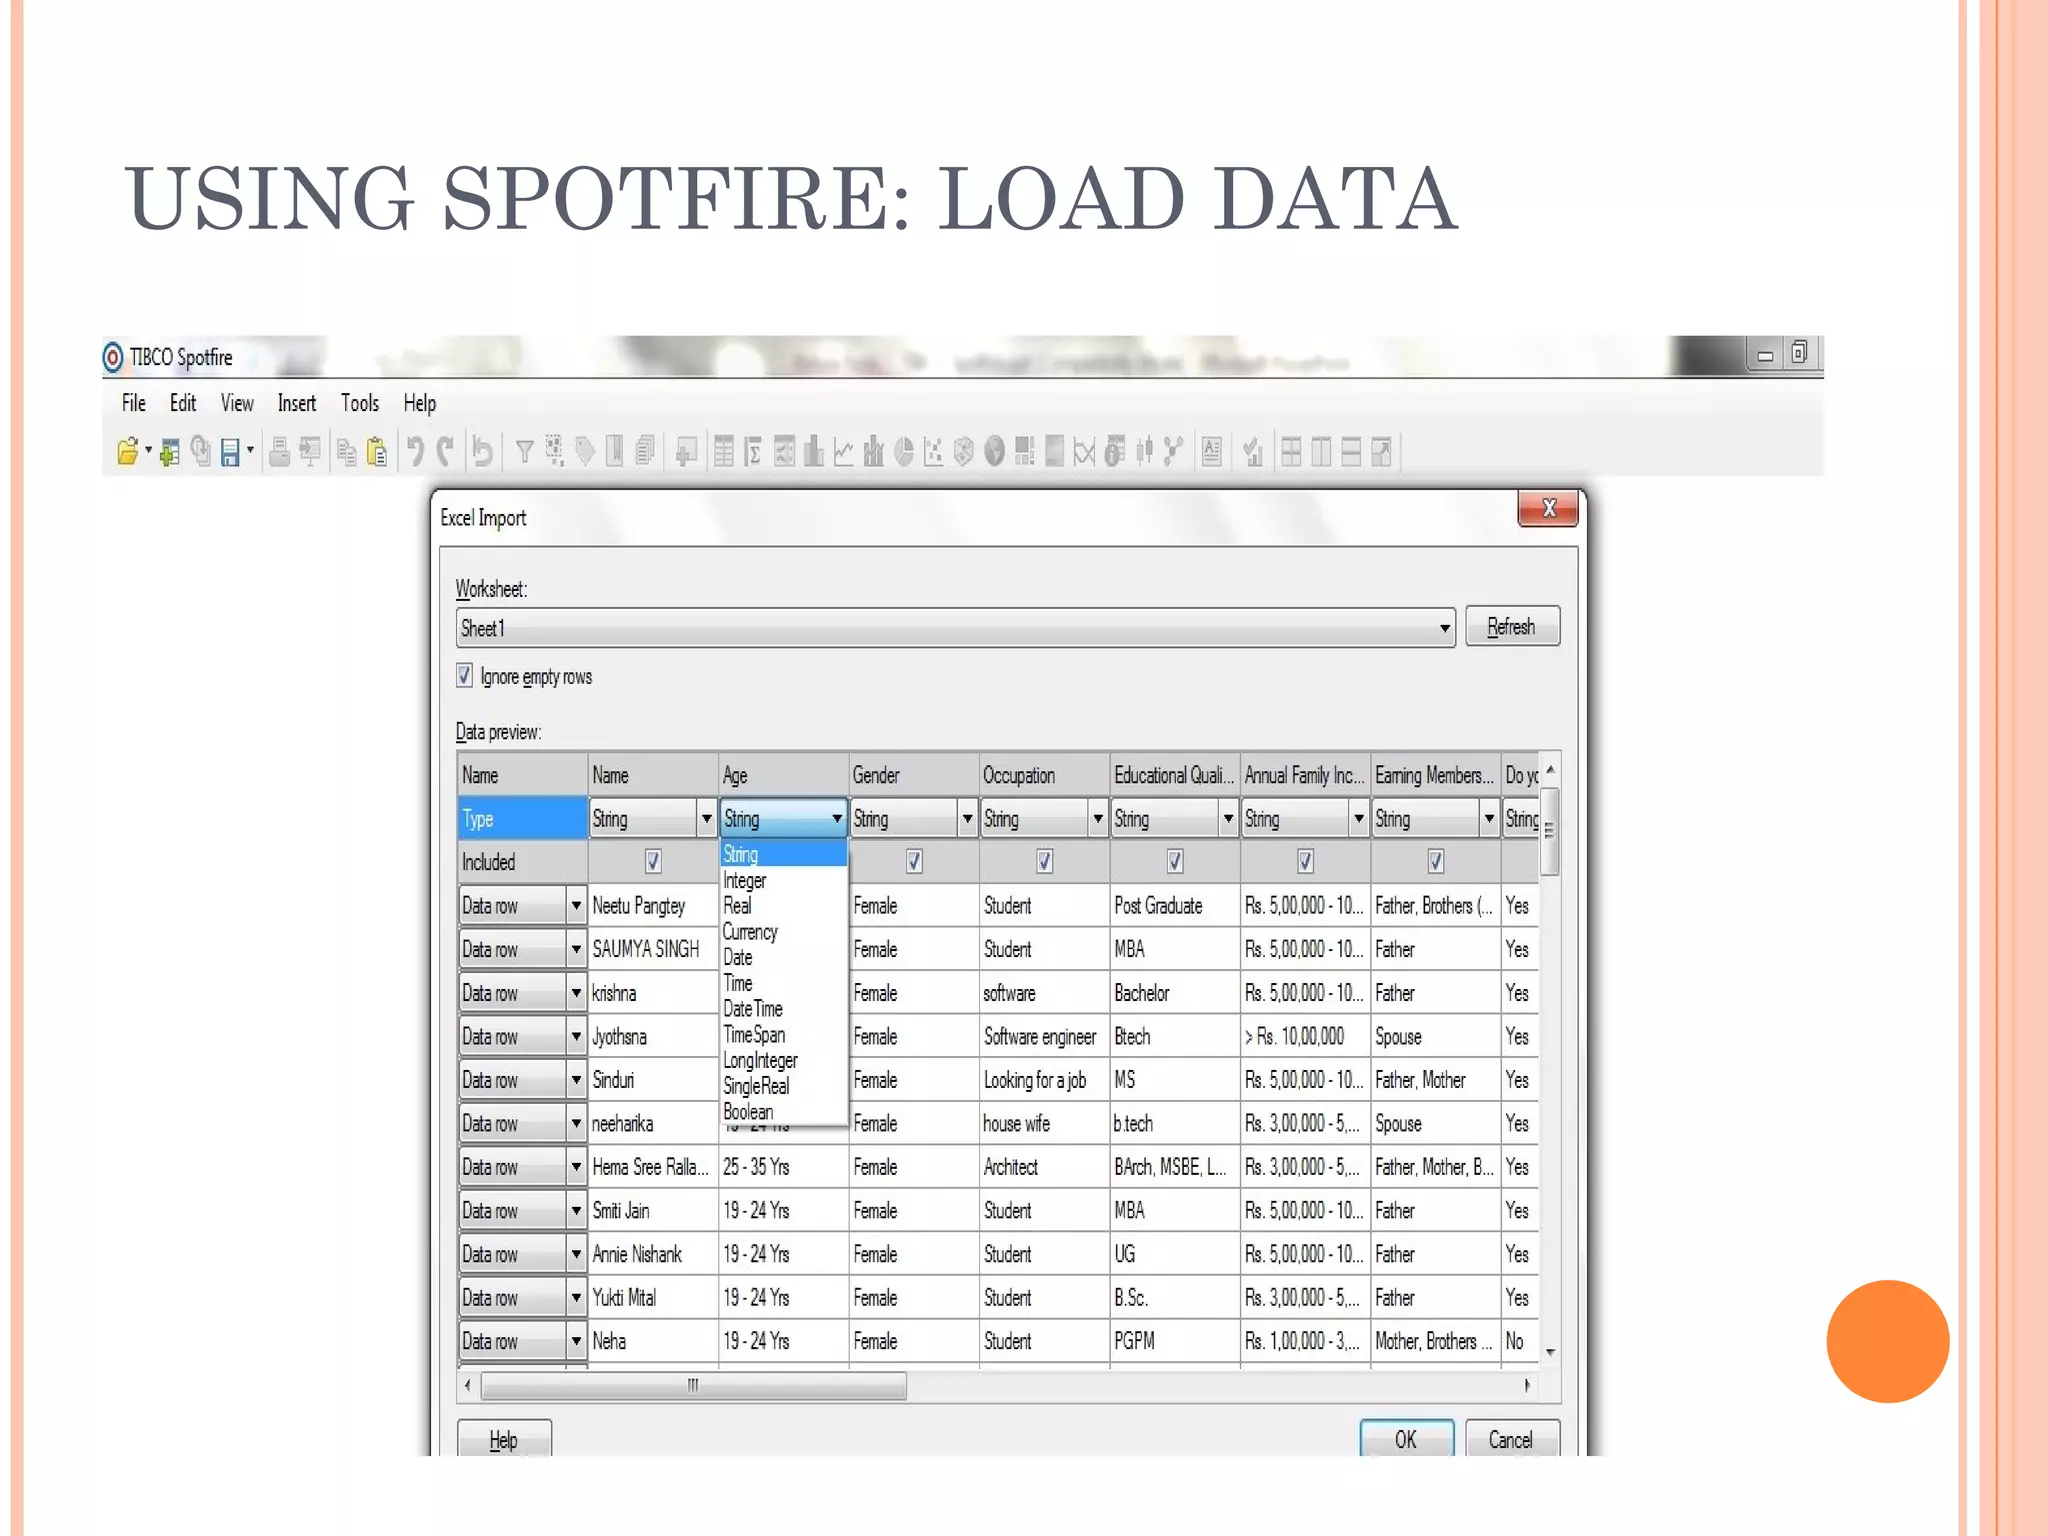Open the View menu
Screen dimensions: 2048x1536
click(237, 403)
